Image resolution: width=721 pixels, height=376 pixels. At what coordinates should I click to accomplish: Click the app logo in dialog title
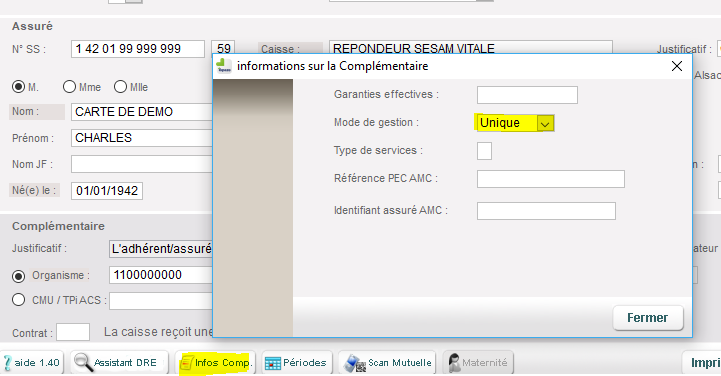coord(224,66)
